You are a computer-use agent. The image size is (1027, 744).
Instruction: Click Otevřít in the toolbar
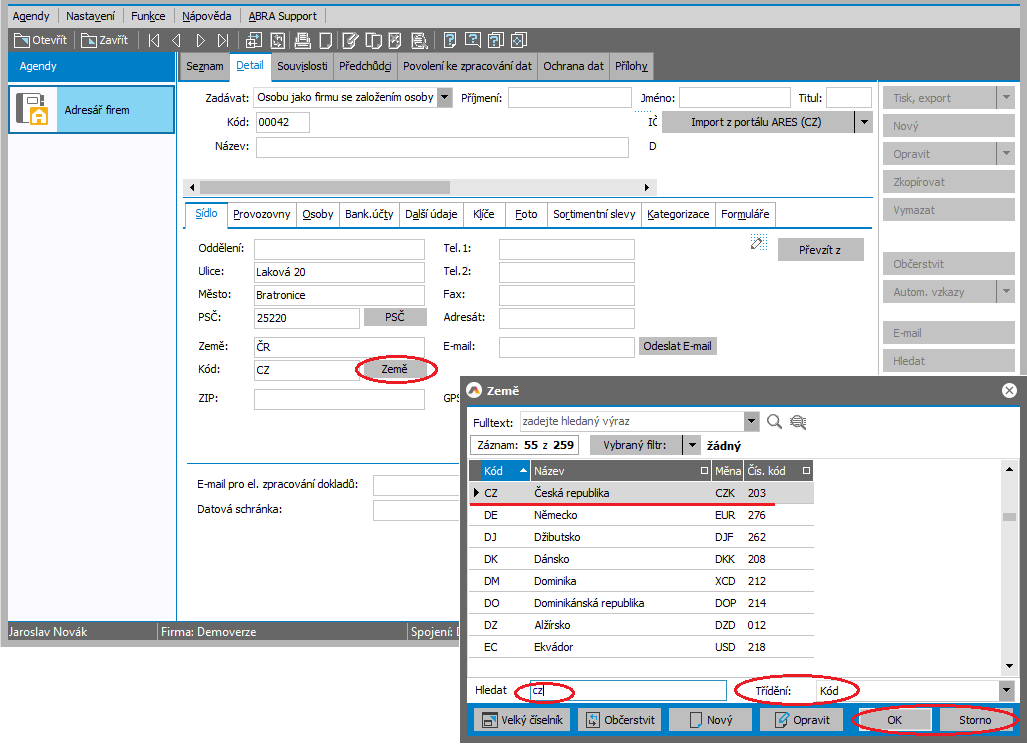pyautogui.click(x=41, y=41)
